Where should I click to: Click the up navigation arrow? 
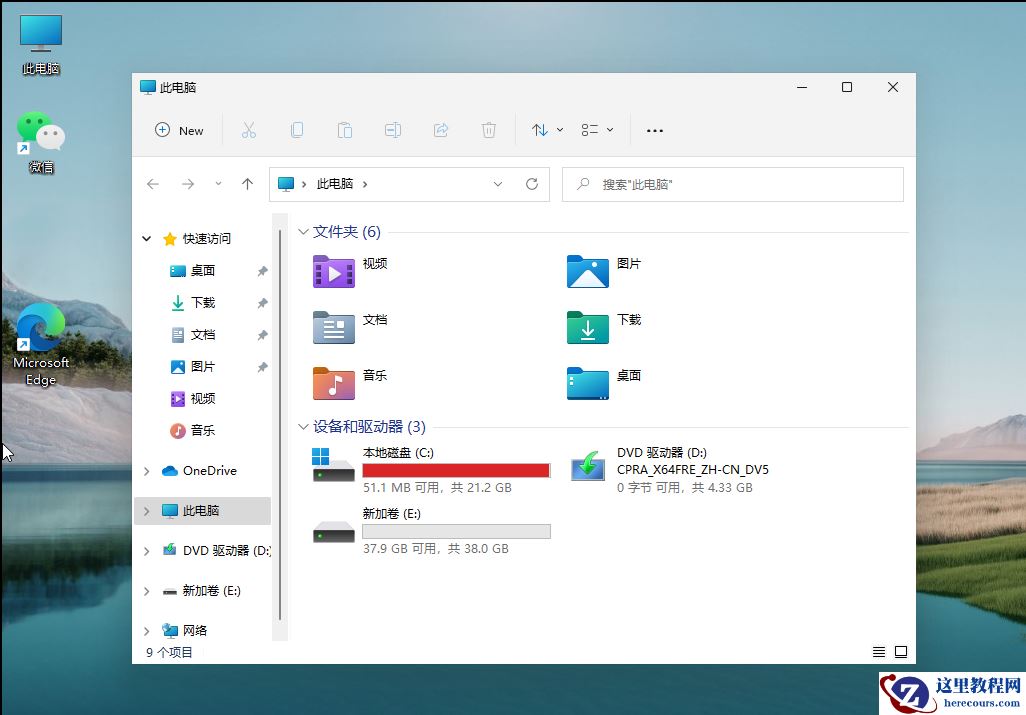tap(248, 184)
